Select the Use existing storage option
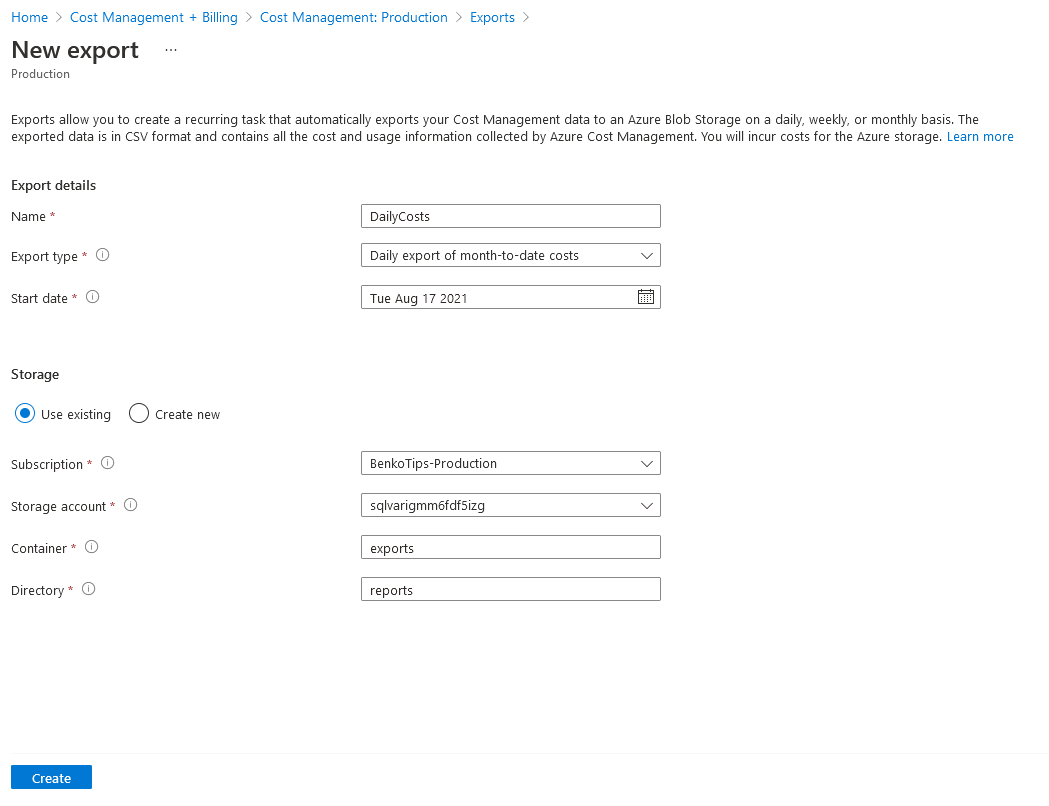1049x806 pixels. point(24,413)
